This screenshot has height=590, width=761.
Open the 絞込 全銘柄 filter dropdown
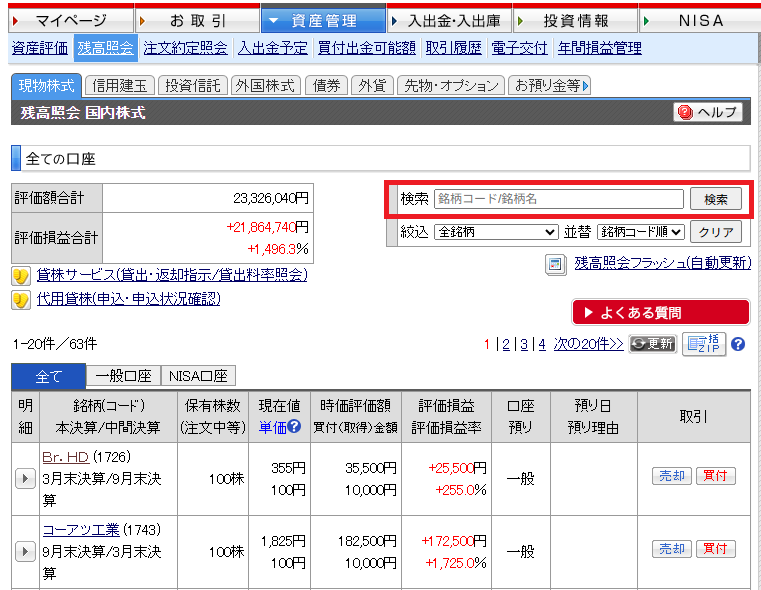[x=496, y=232]
